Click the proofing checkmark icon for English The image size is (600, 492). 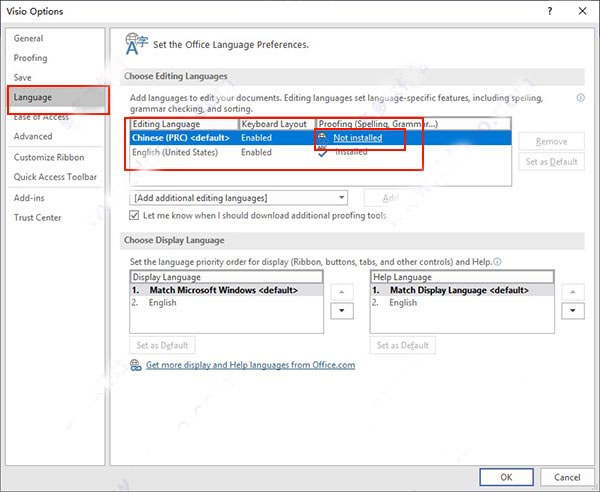tap(323, 152)
